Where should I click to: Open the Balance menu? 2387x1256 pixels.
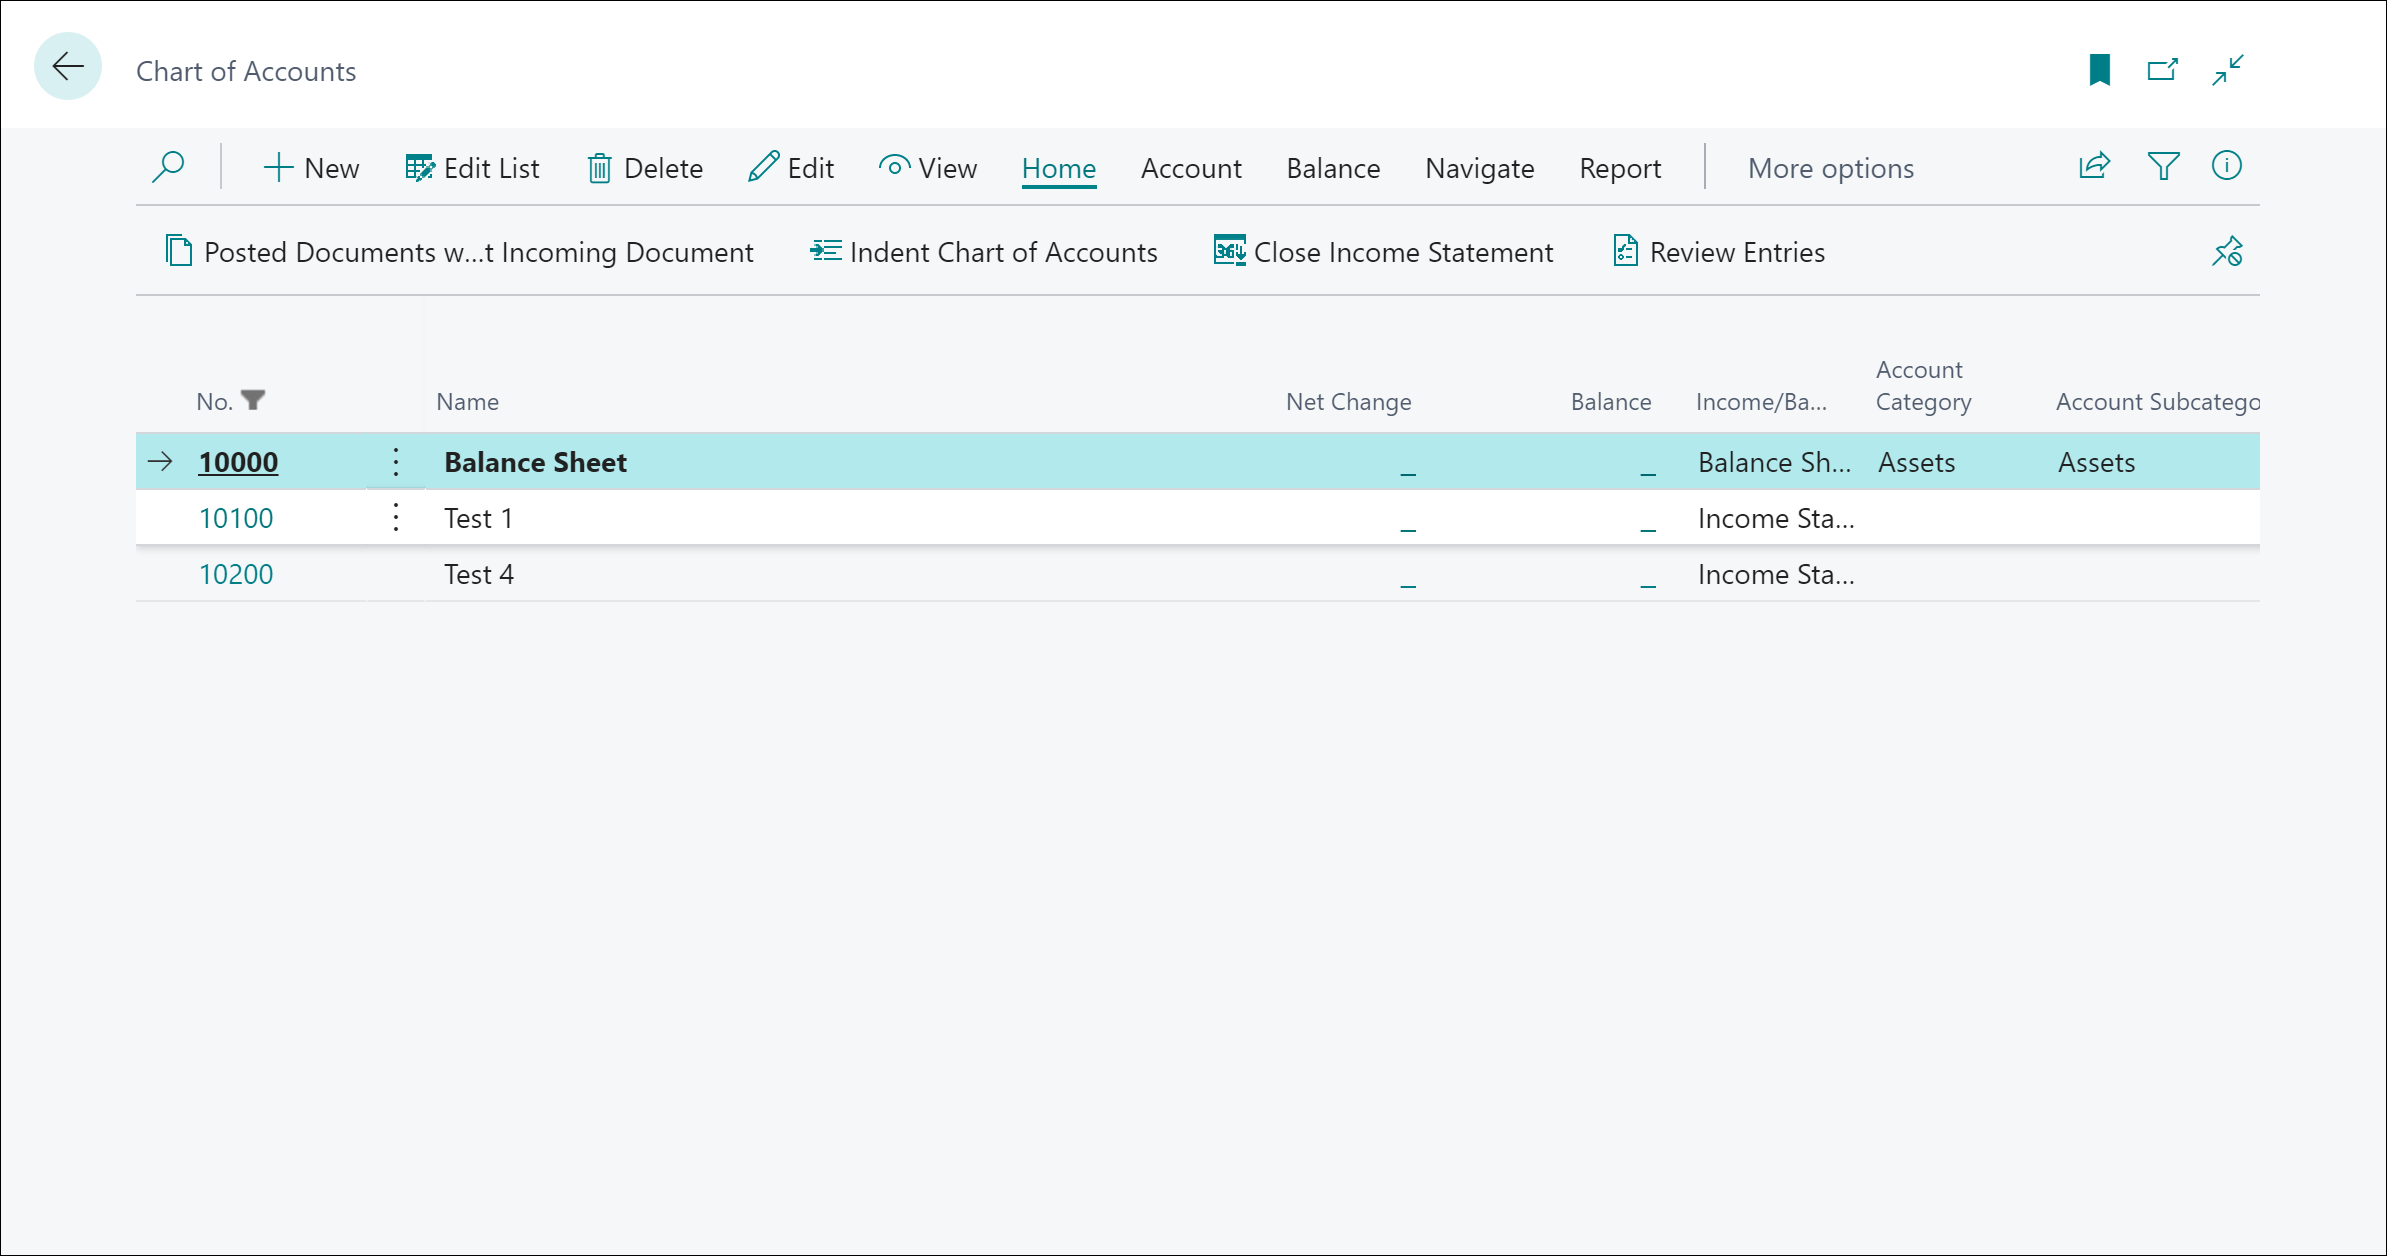pyautogui.click(x=1333, y=168)
